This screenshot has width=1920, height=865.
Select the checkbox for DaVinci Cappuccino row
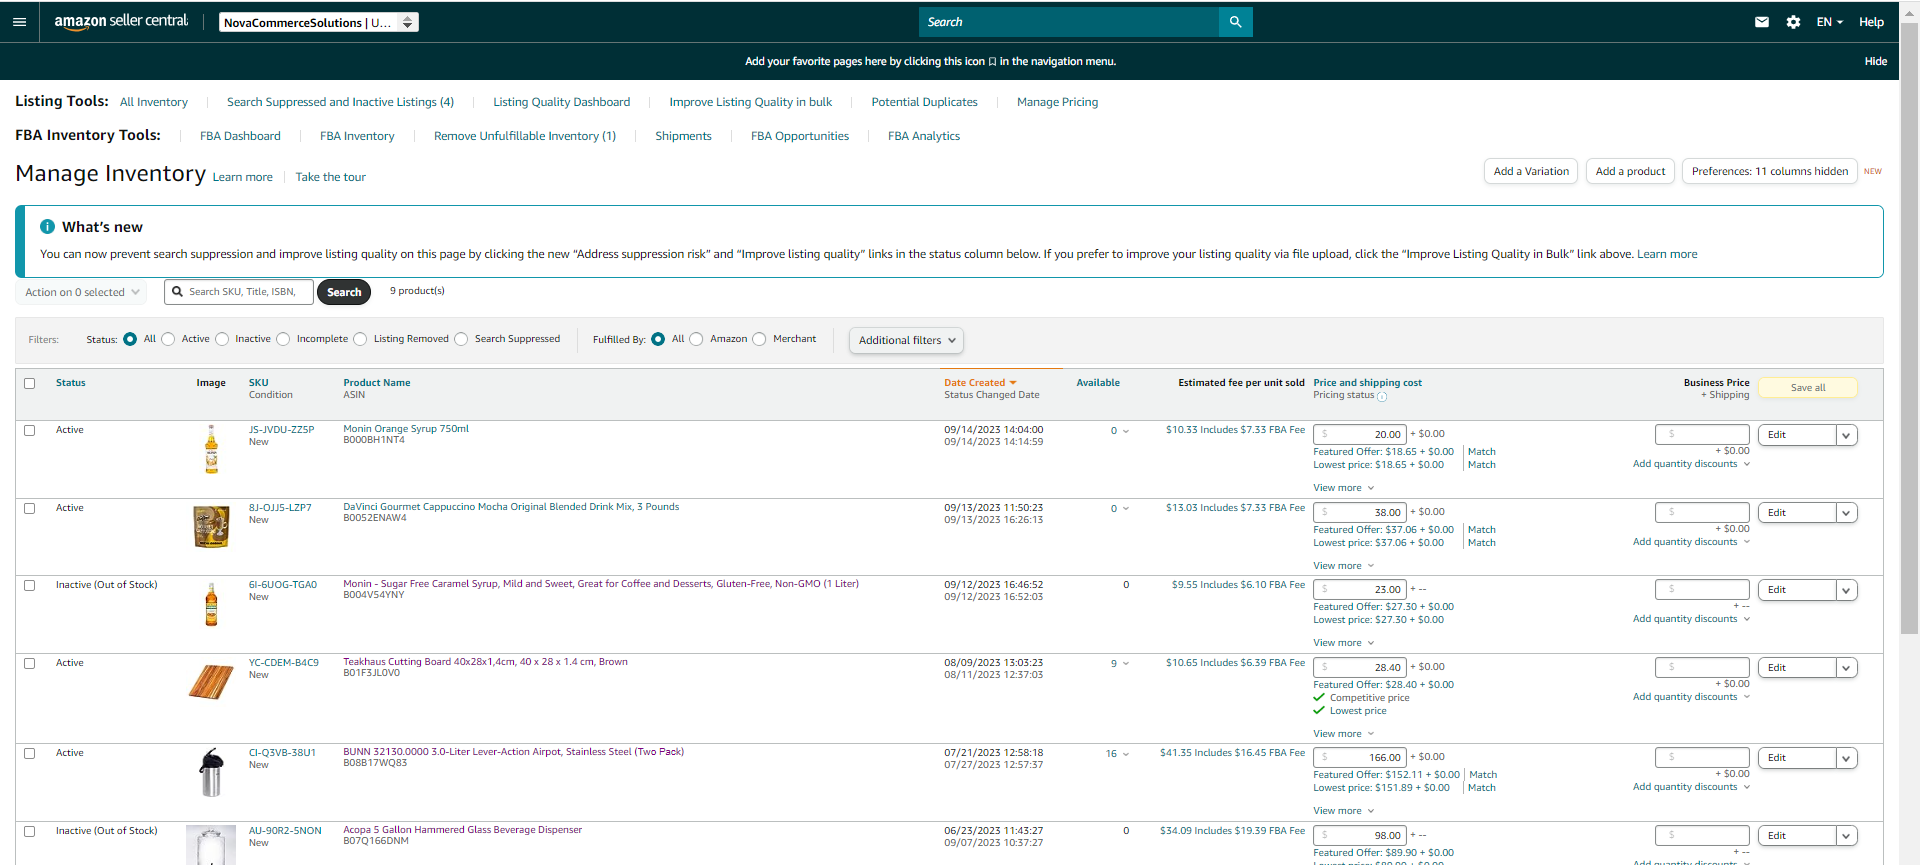[x=30, y=508]
